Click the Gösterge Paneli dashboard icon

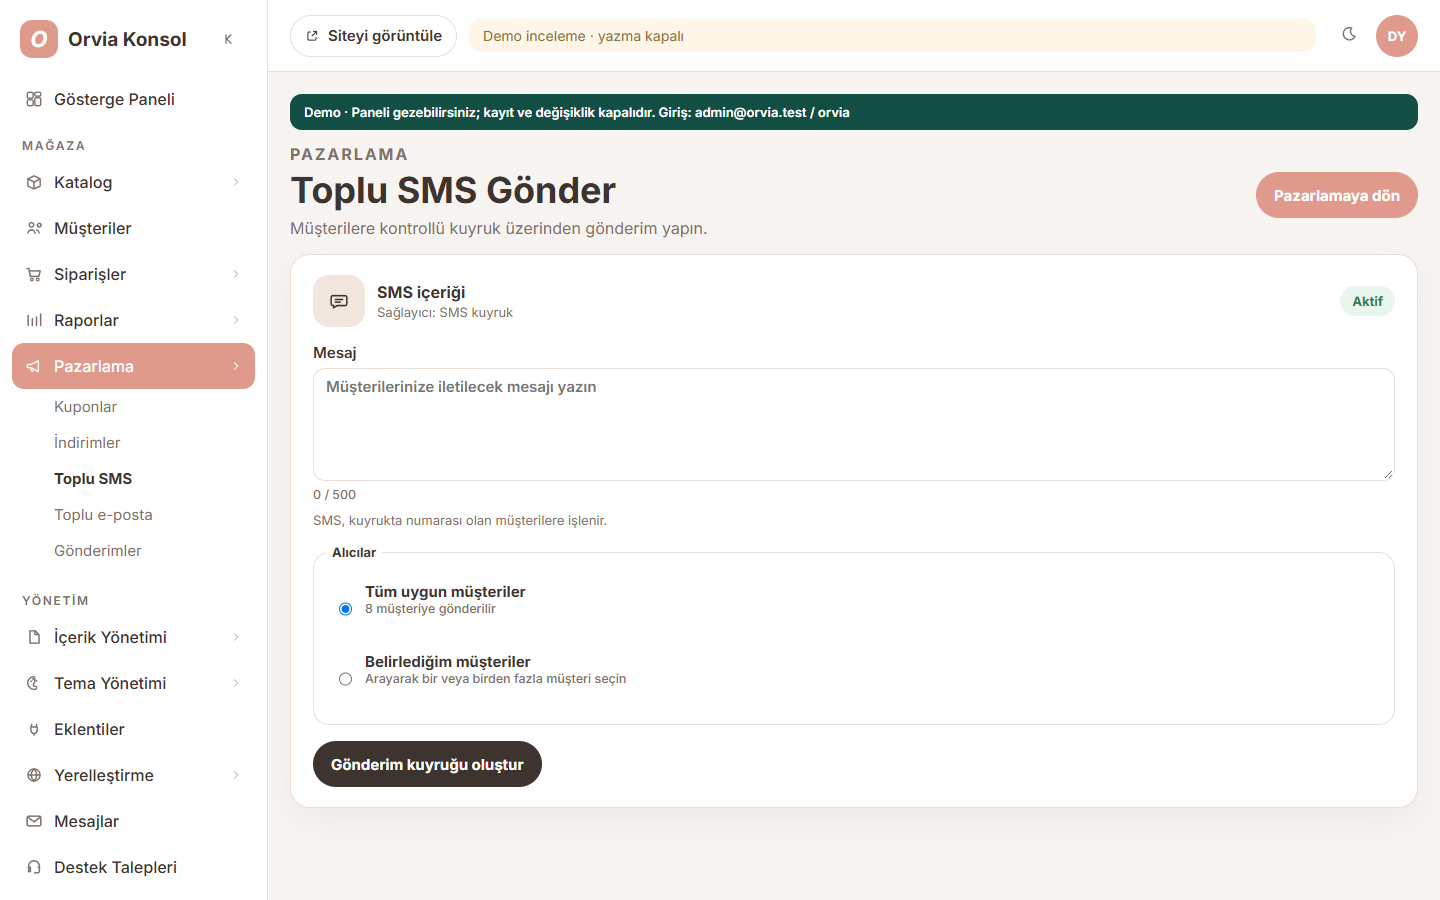point(34,99)
